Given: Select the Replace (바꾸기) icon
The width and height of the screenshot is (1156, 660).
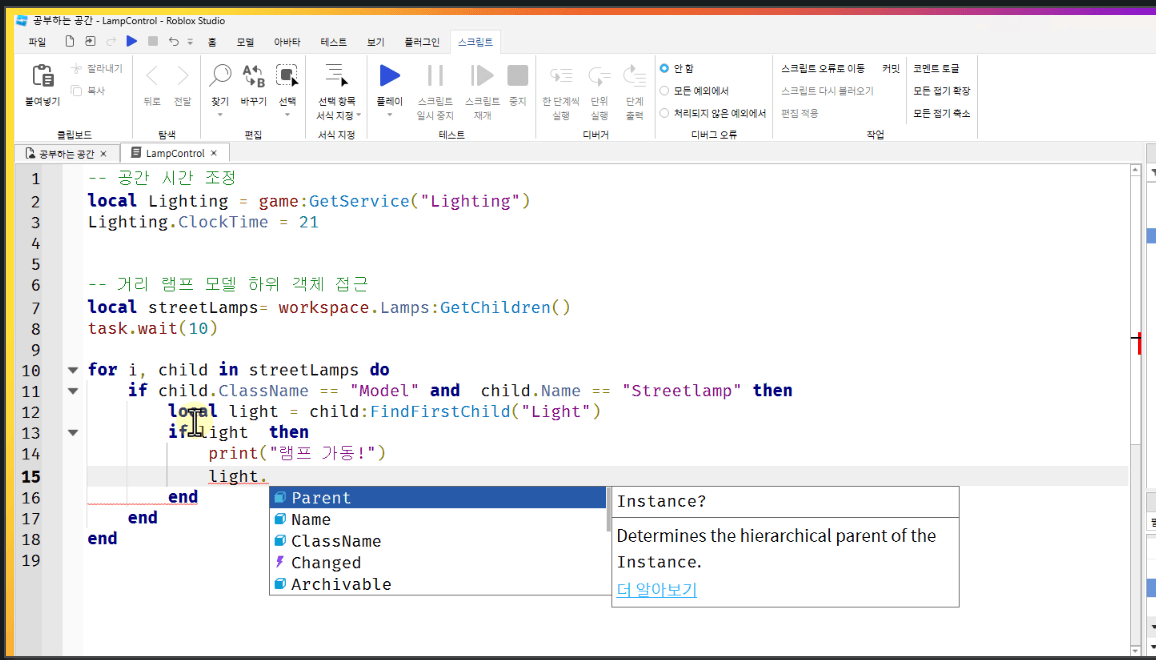Looking at the screenshot, I should pyautogui.click(x=253, y=76).
